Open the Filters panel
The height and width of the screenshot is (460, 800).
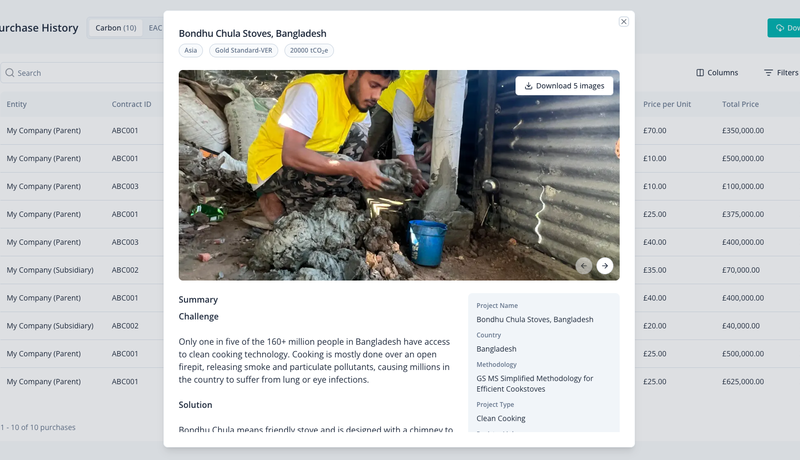(x=781, y=73)
